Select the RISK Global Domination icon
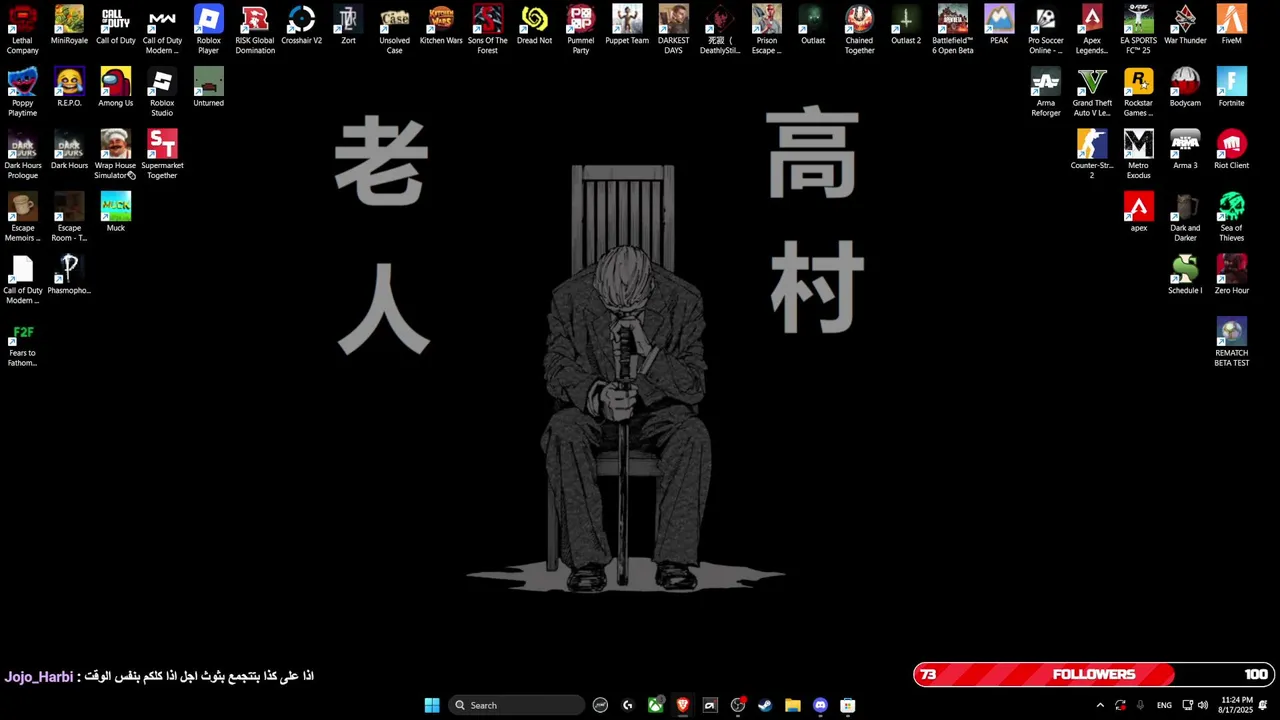Viewport: 1280px width, 720px height. (x=255, y=30)
